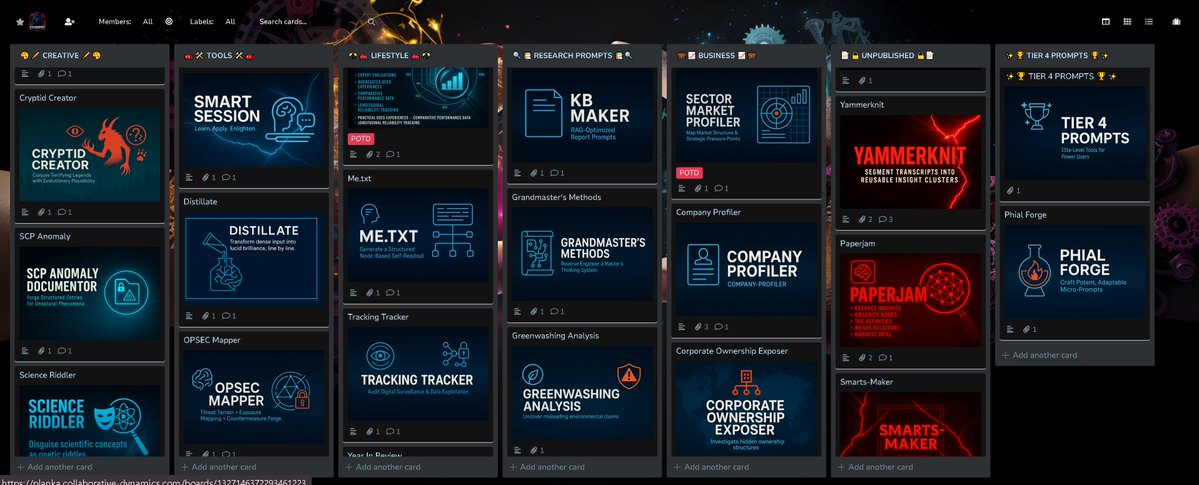Screen dimensions: 1199x485
Task: Open the KB Maker card thumbnail
Action: coord(583,117)
